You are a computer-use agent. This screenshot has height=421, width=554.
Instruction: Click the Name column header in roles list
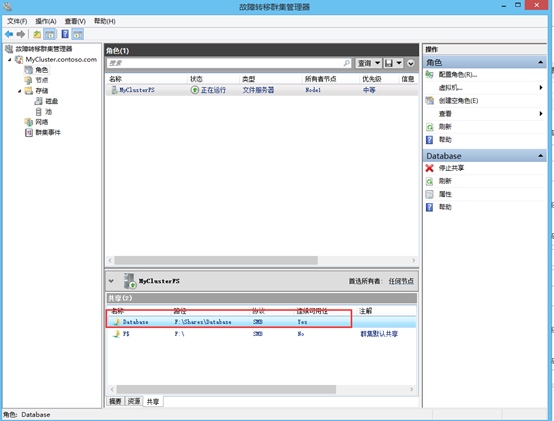pyautogui.click(x=115, y=79)
